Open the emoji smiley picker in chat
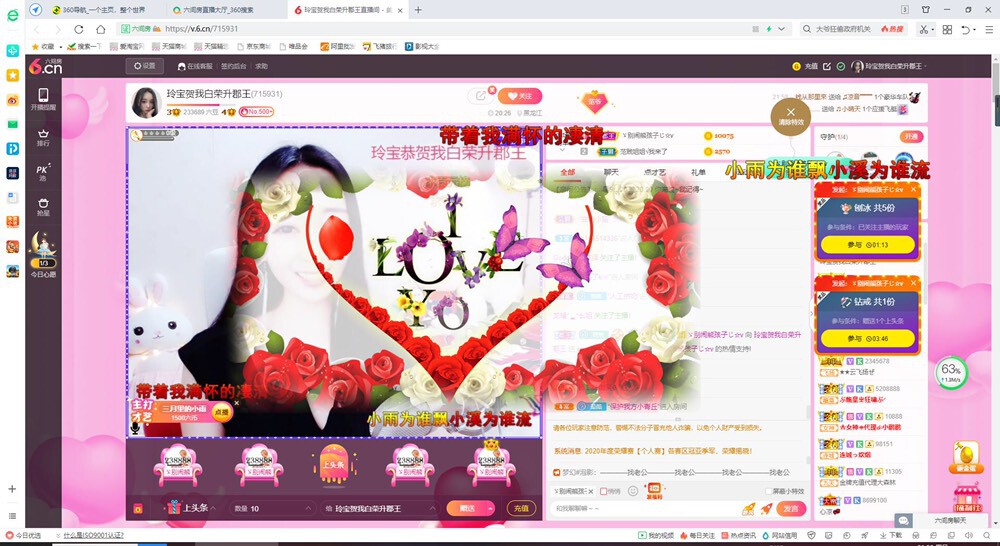The width and height of the screenshot is (1000, 546). point(633,491)
